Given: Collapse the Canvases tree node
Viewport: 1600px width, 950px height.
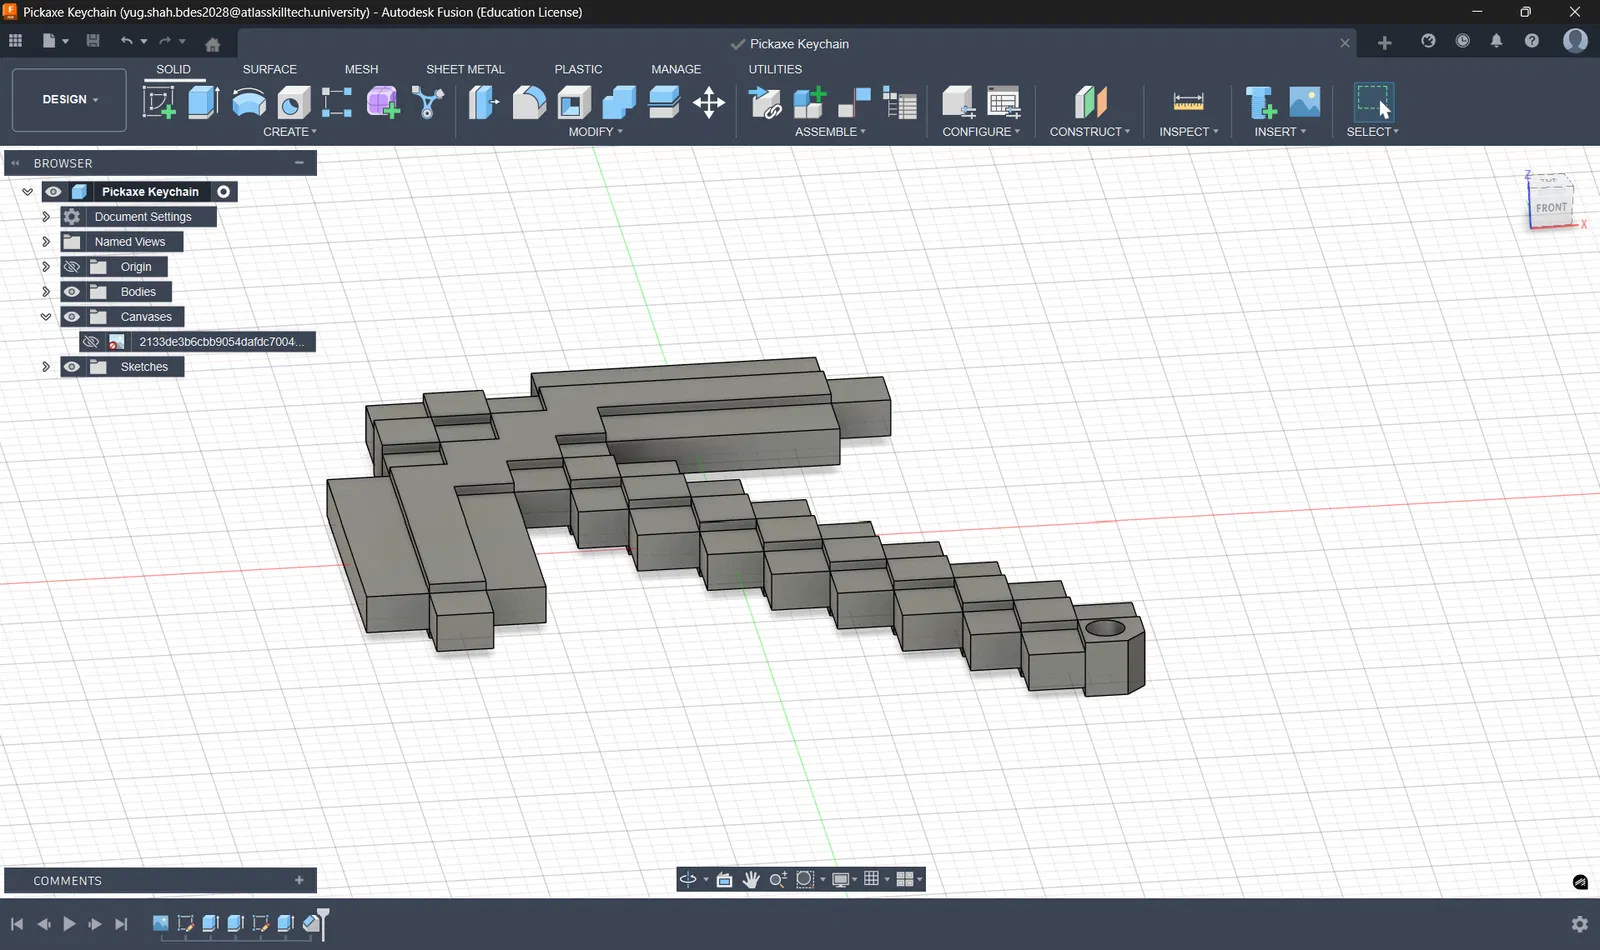Looking at the screenshot, I should pyautogui.click(x=46, y=317).
